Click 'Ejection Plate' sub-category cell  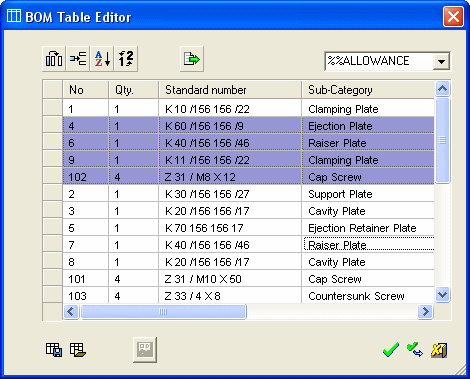point(368,126)
